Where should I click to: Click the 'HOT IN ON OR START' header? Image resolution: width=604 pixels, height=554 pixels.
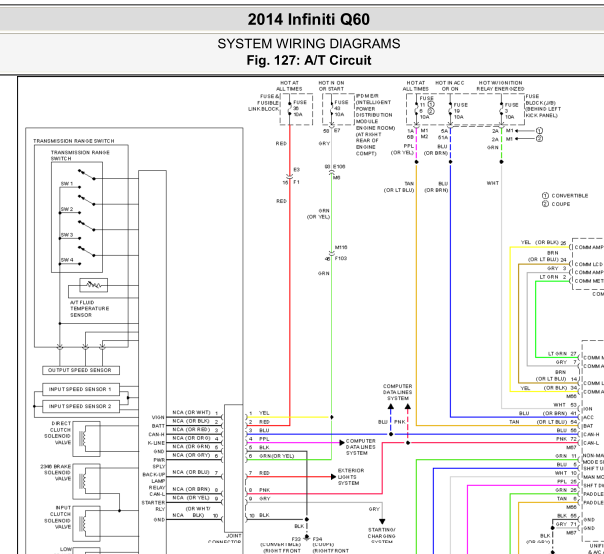(331, 86)
